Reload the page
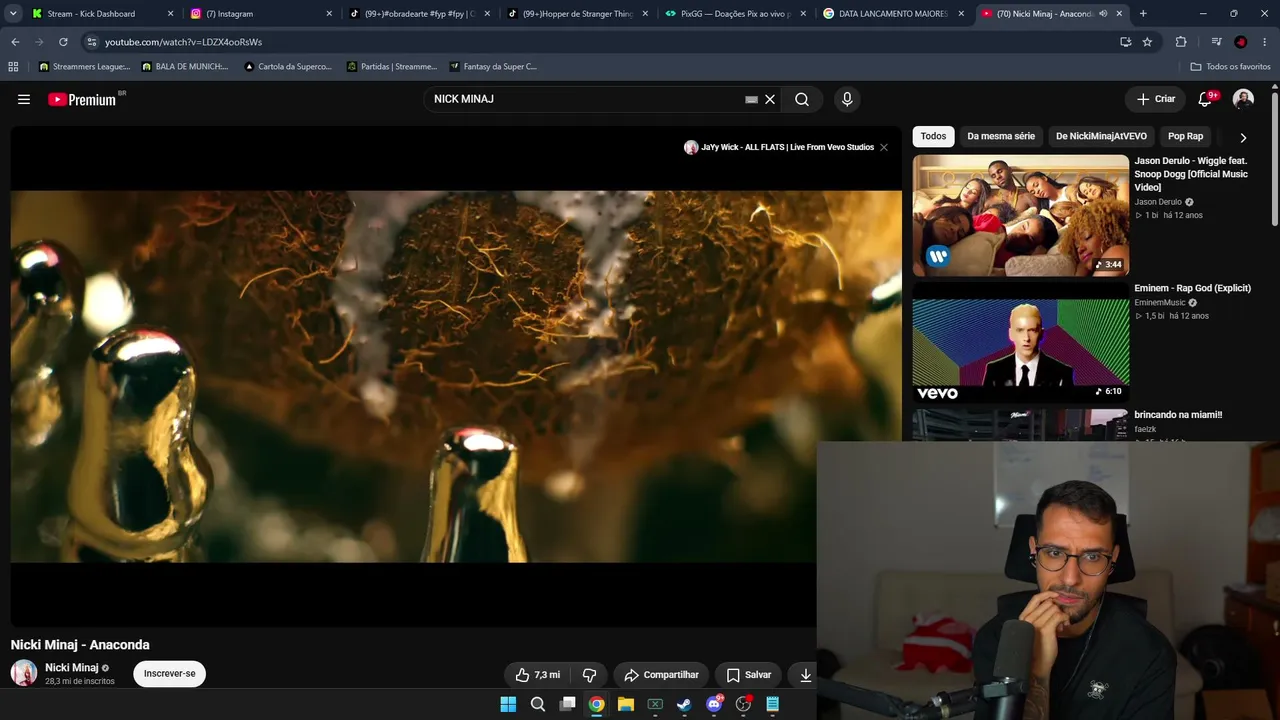This screenshot has height=720, width=1280. (x=63, y=42)
